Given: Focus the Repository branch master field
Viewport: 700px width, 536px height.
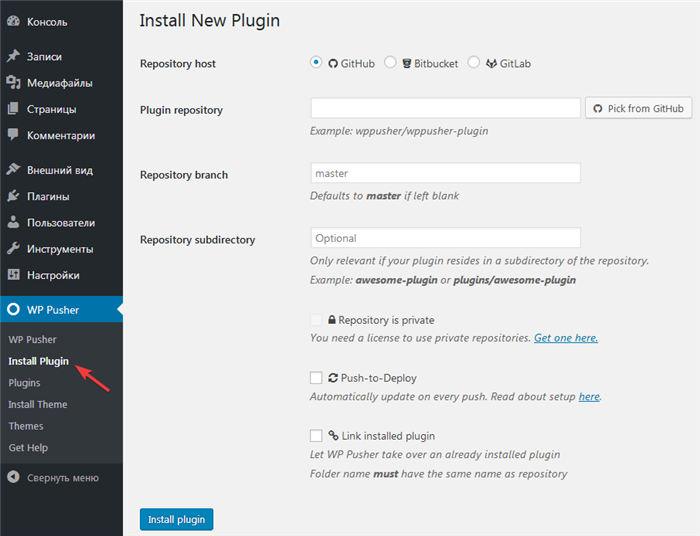Looking at the screenshot, I should click(446, 173).
